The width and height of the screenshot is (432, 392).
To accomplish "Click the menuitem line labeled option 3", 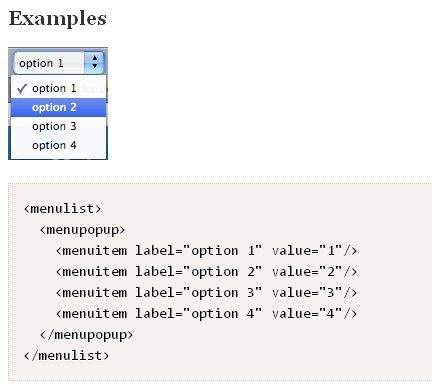I will pos(206,293).
